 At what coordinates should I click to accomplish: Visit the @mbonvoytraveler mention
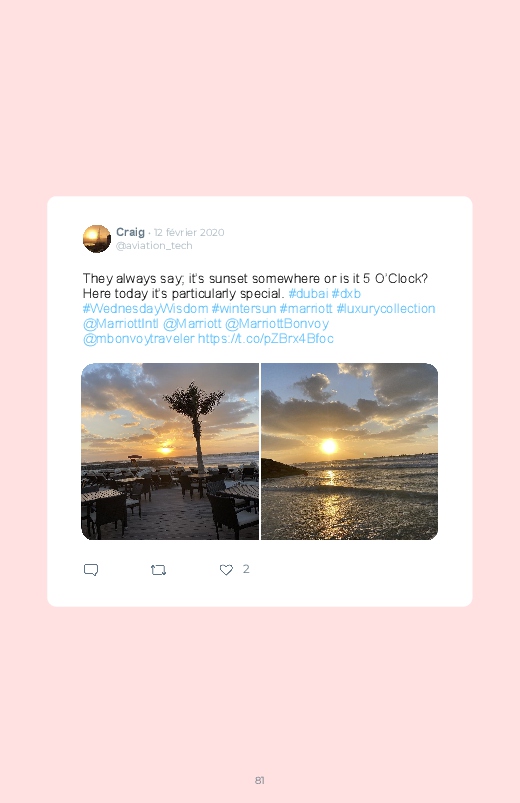click(138, 339)
